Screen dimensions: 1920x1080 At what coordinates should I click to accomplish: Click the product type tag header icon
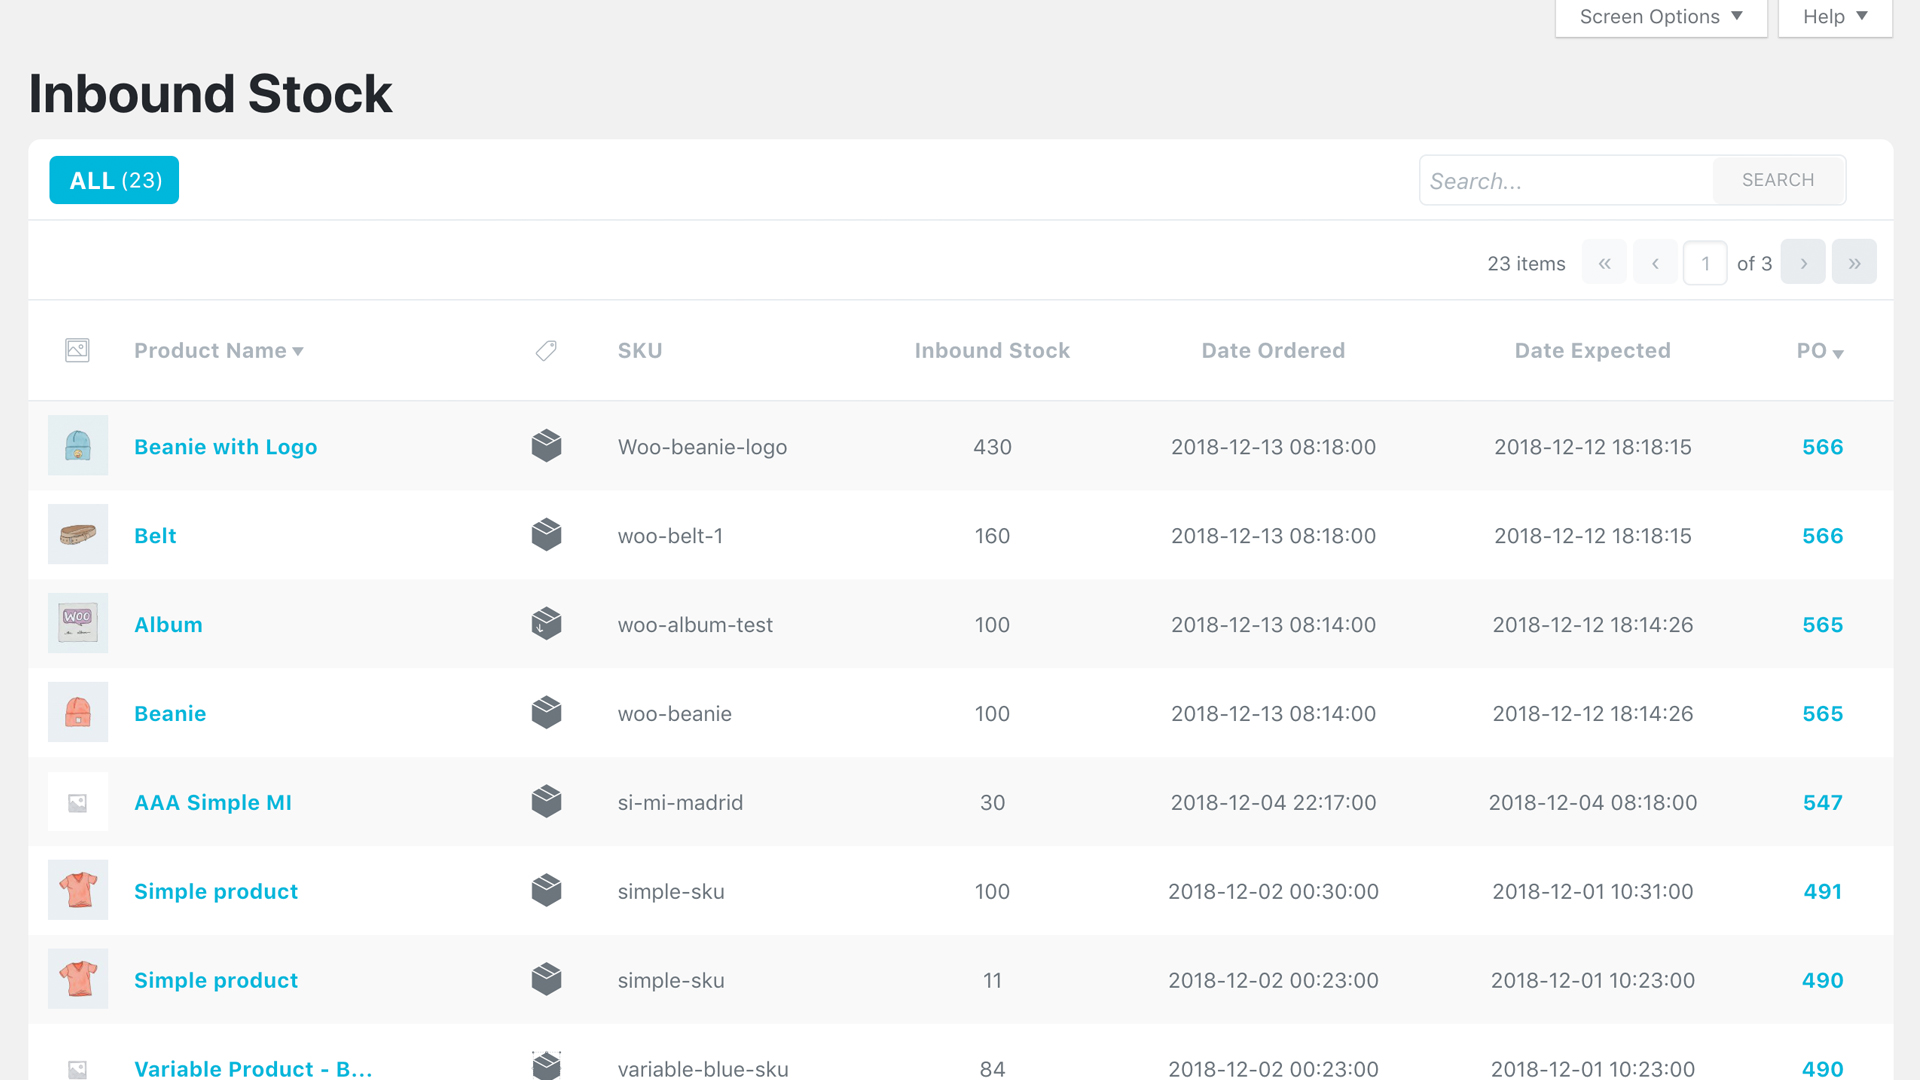coord(546,350)
